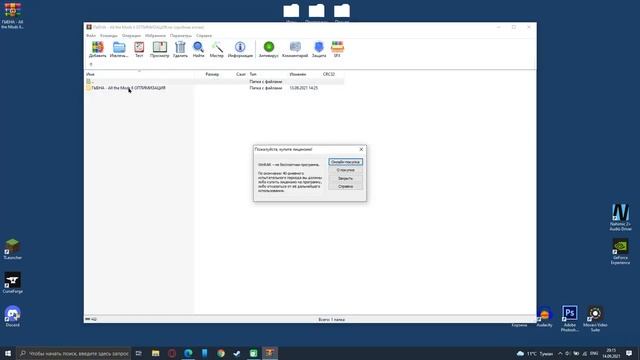Viewport: 640px width, 360px height.
Task: Show hidden tray icons chevron
Action: (x=560, y=353)
